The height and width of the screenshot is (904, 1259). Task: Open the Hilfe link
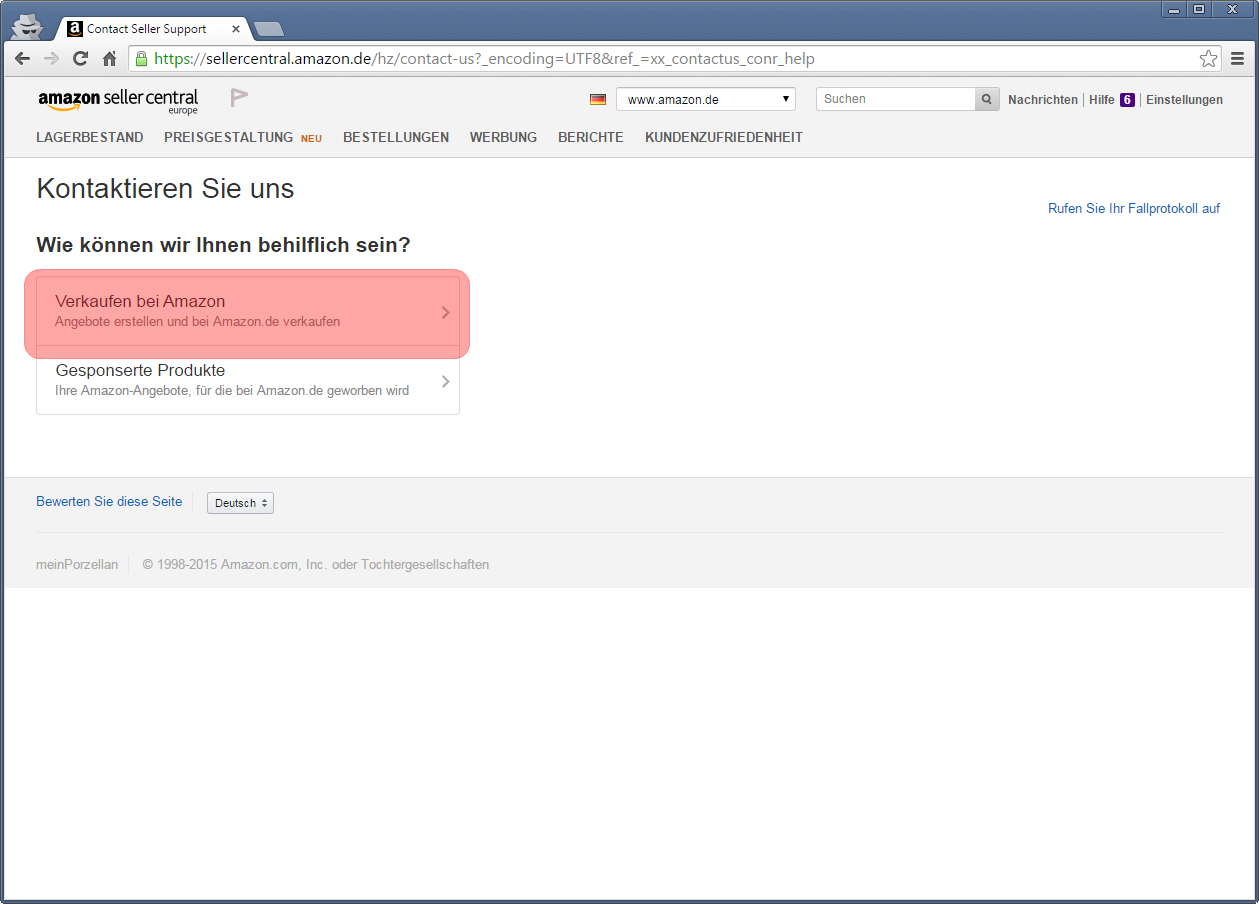(1102, 100)
